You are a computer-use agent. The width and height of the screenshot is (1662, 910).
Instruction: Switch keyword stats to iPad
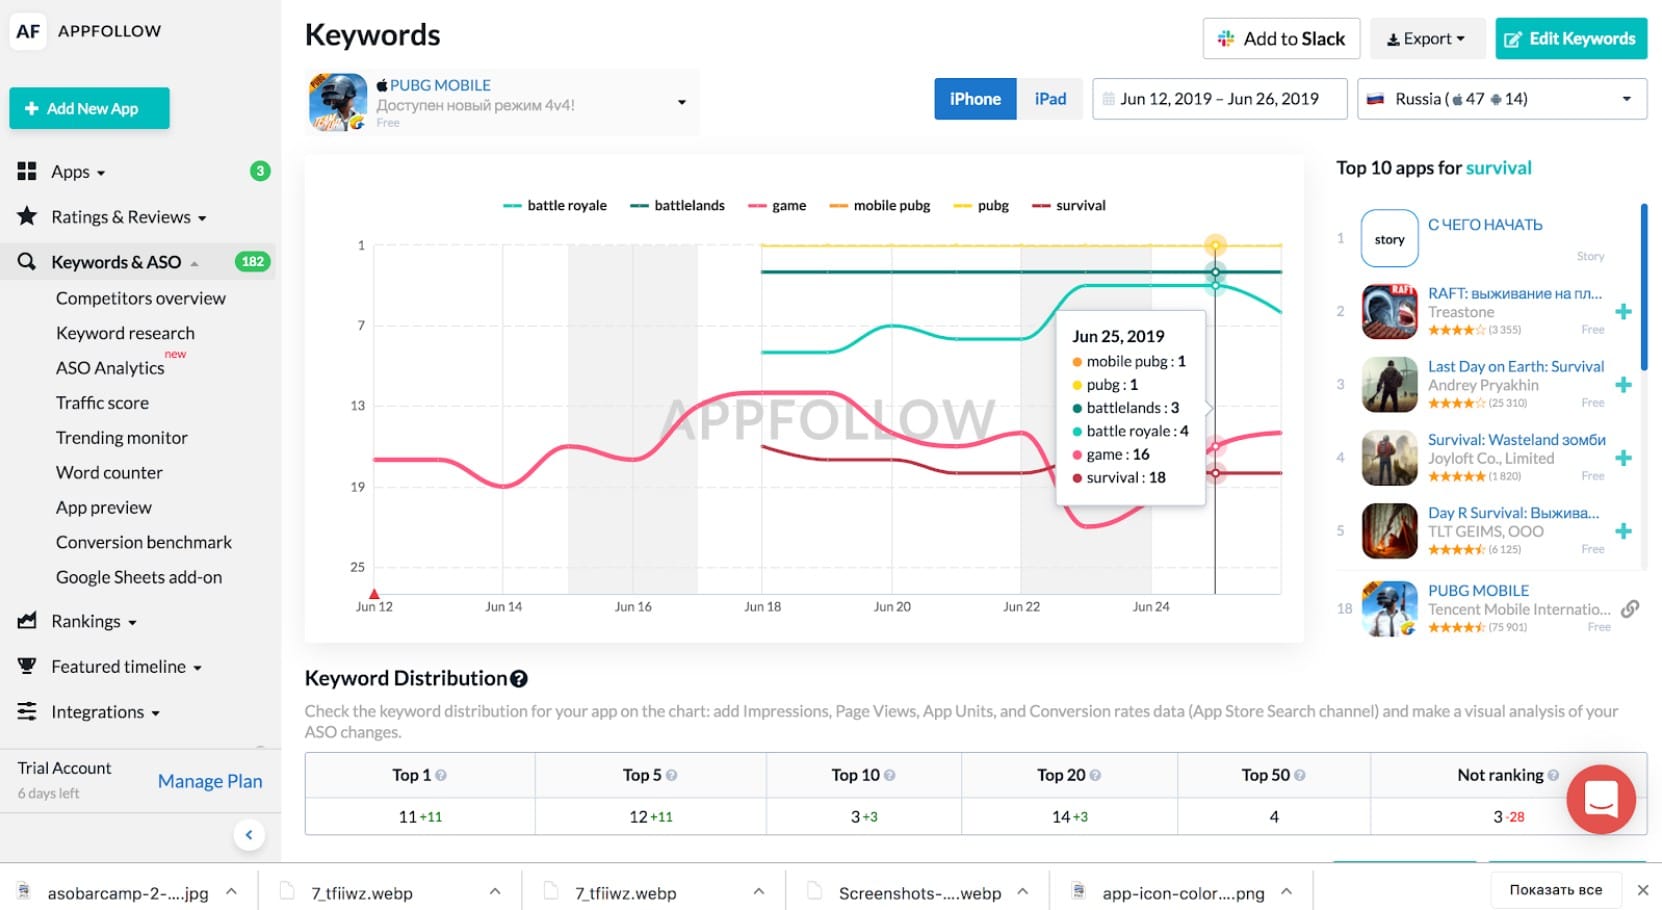[x=1050, y=98]
